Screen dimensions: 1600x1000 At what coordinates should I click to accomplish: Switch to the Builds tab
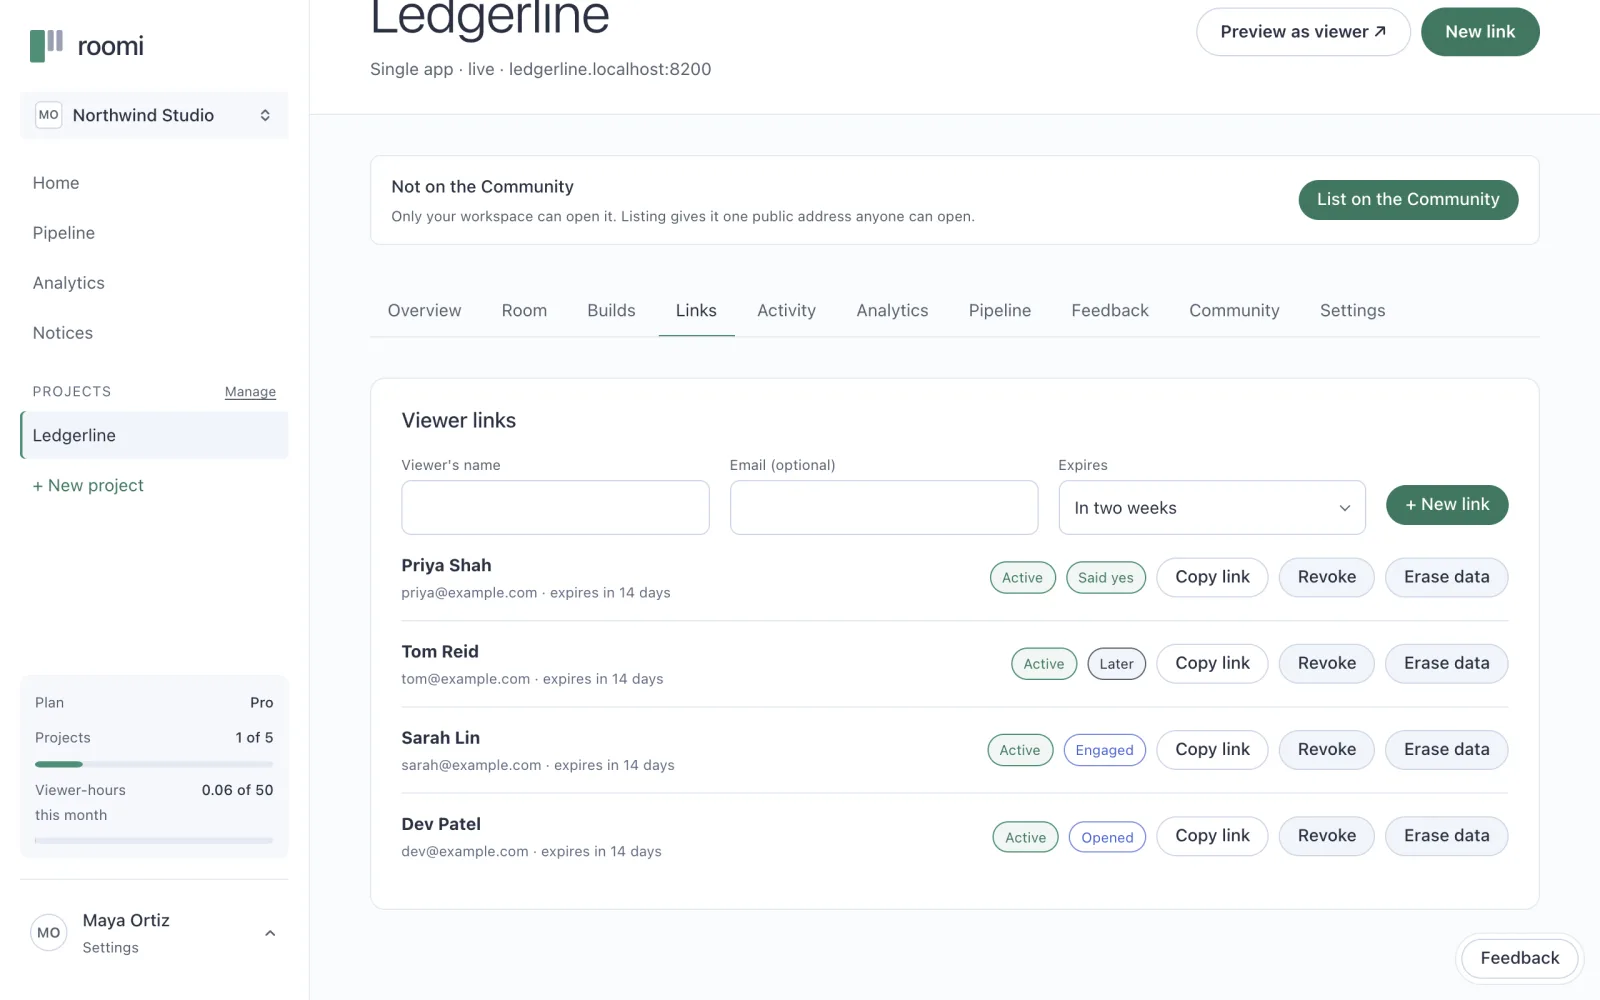[611, 310]
